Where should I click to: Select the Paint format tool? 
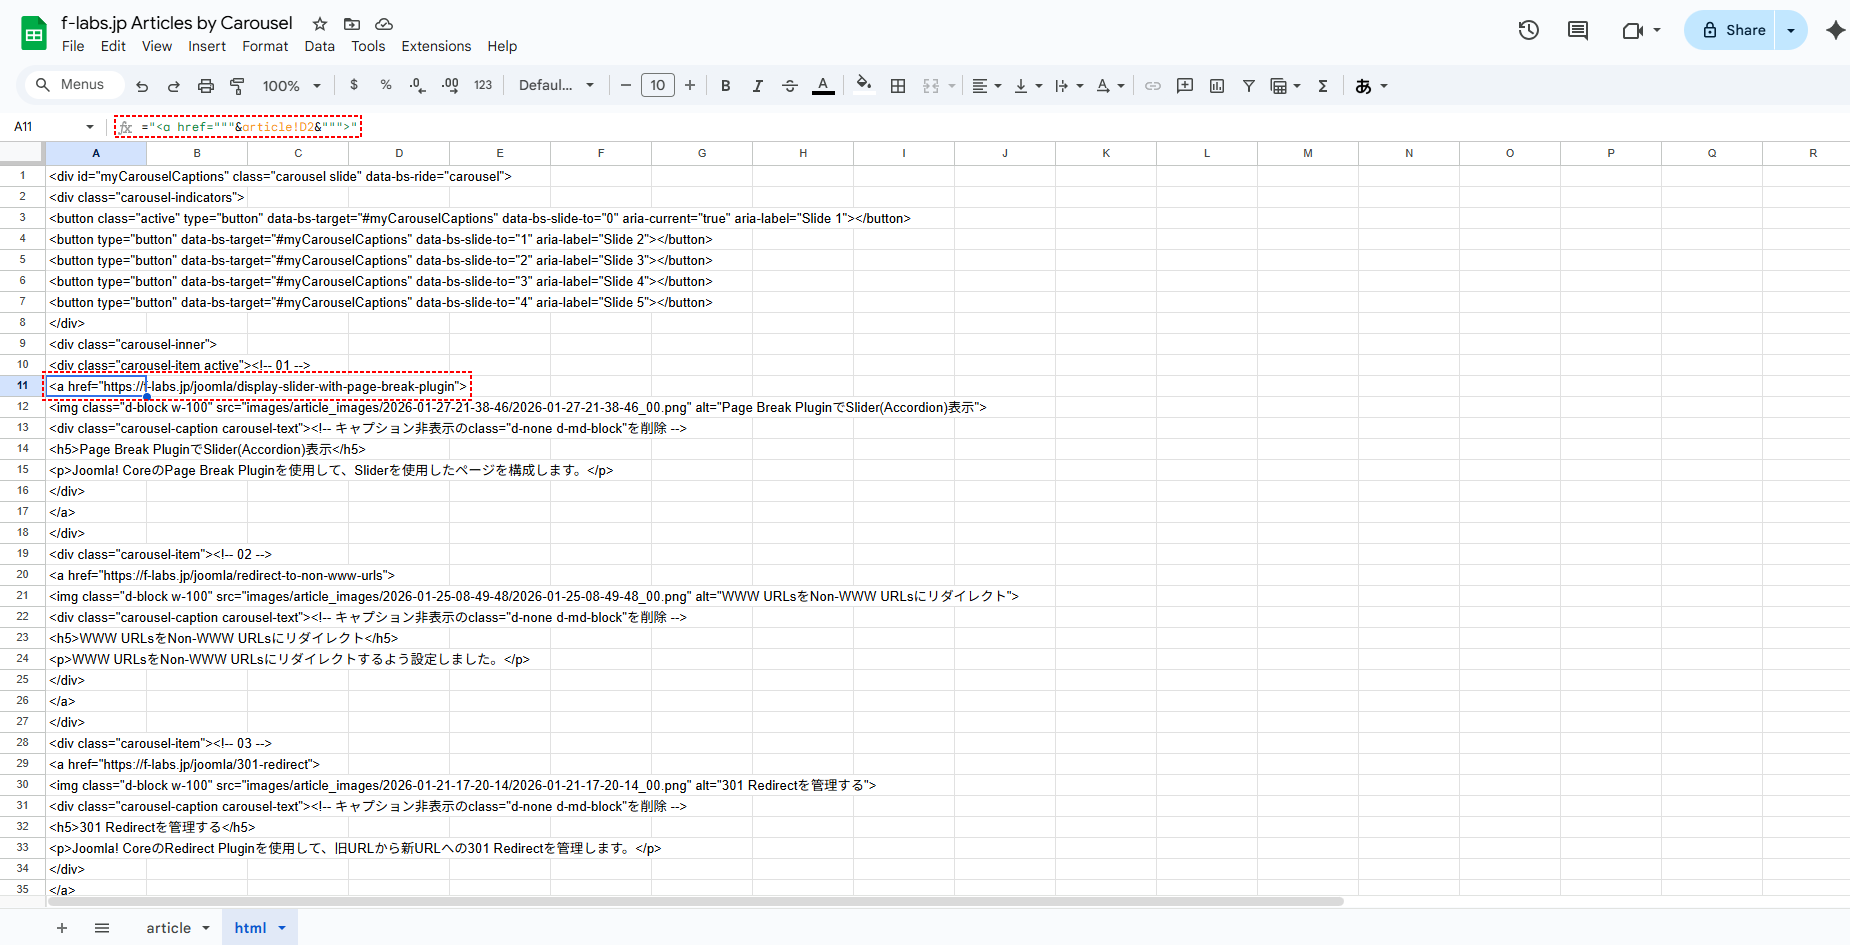[x=237, y=86]
